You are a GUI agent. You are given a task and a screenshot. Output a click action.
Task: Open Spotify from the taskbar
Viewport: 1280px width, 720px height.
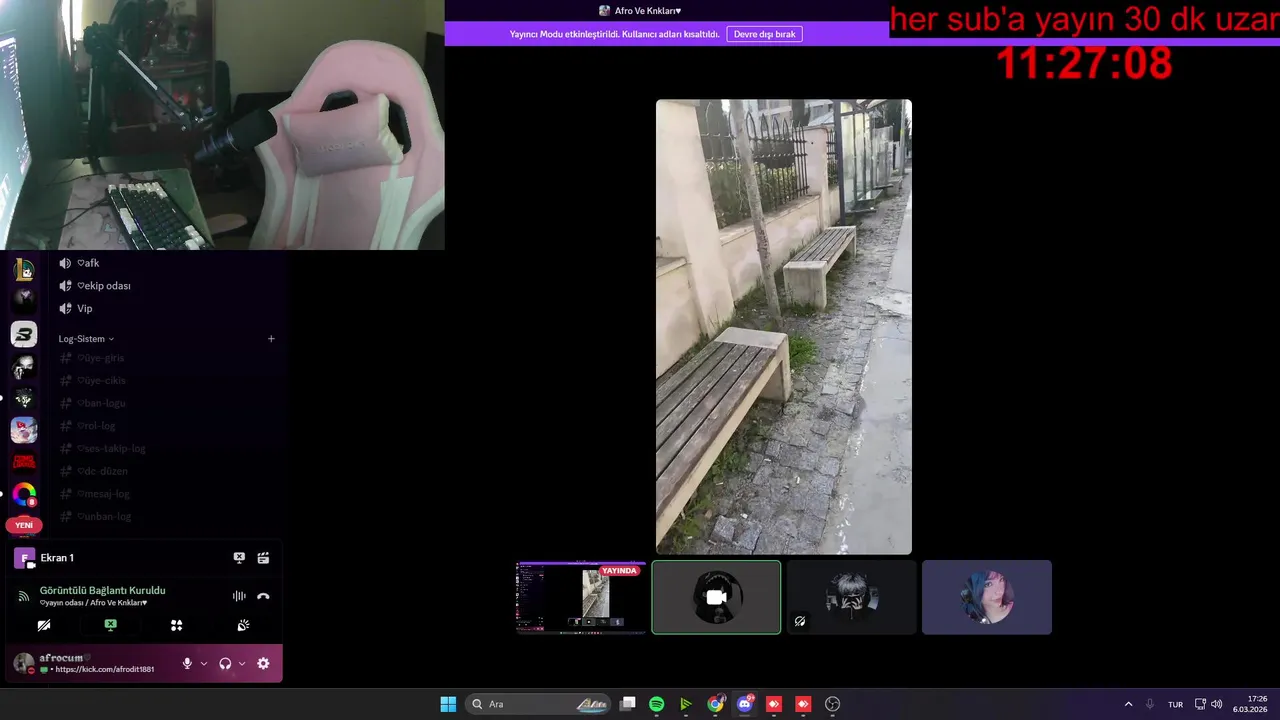click(657, 704)
